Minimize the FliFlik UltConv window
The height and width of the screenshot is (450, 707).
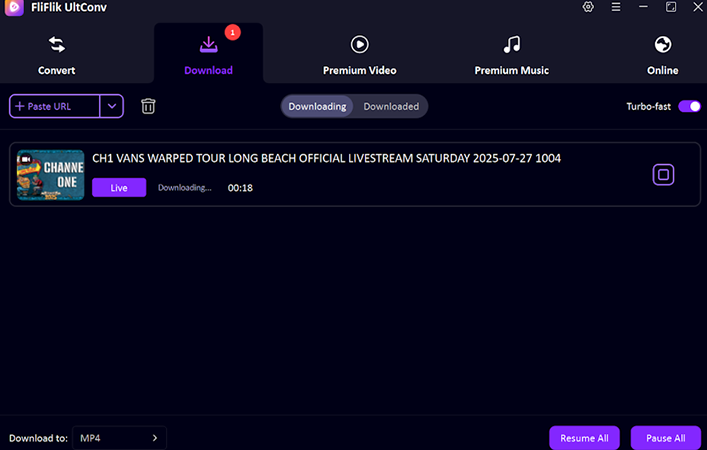coord(643,7)
